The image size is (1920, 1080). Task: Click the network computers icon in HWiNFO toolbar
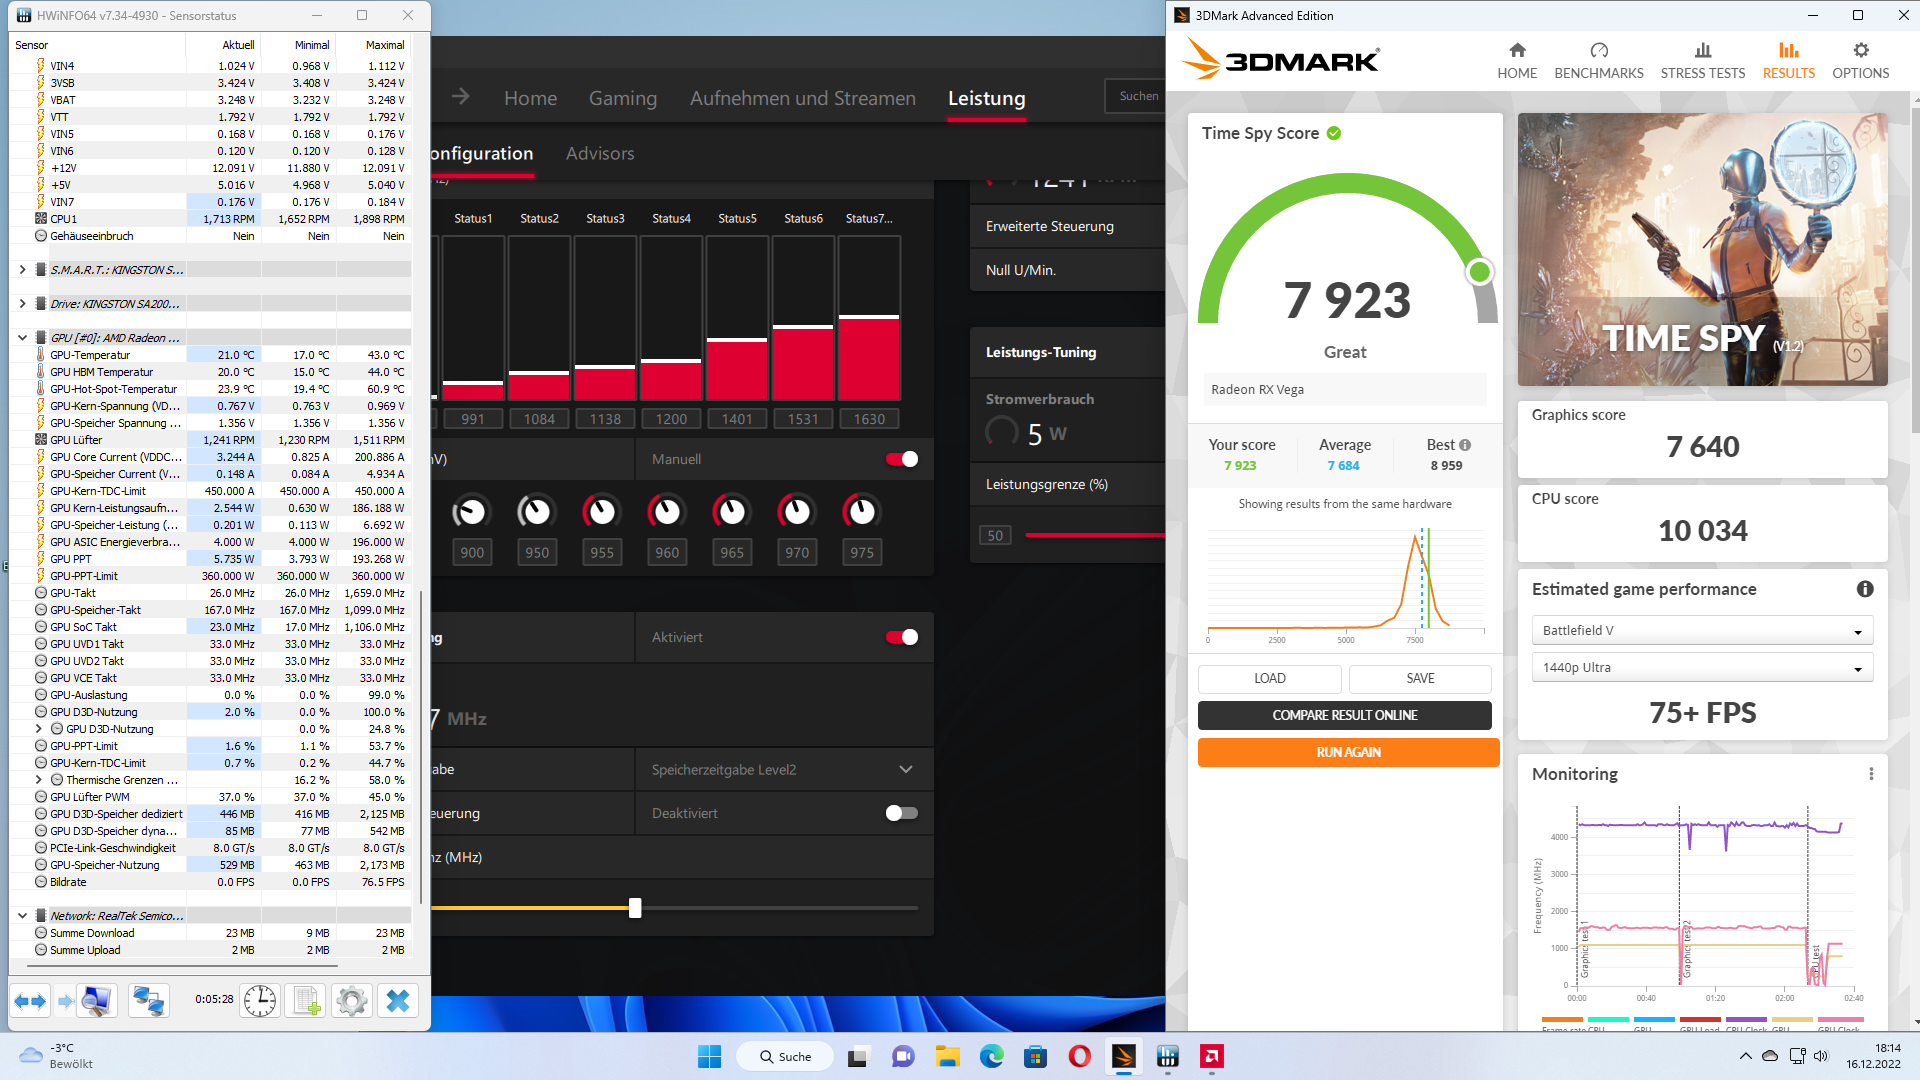pyautogui.click(x=149, y=1001)
